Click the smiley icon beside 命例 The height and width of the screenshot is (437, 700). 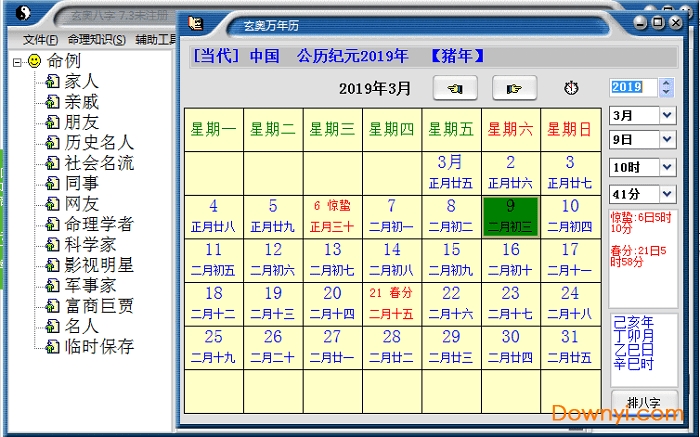(x=34, y=61)
